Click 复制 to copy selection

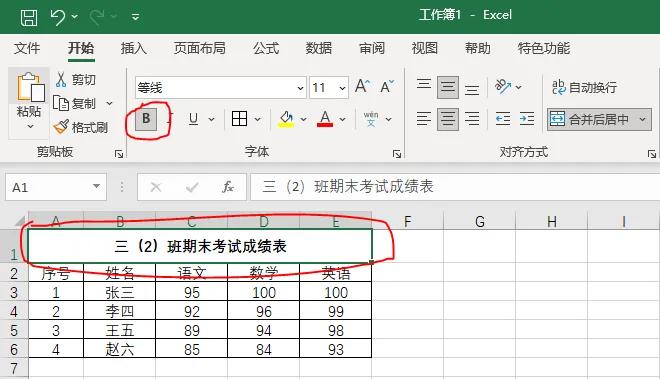click(75, 103)
